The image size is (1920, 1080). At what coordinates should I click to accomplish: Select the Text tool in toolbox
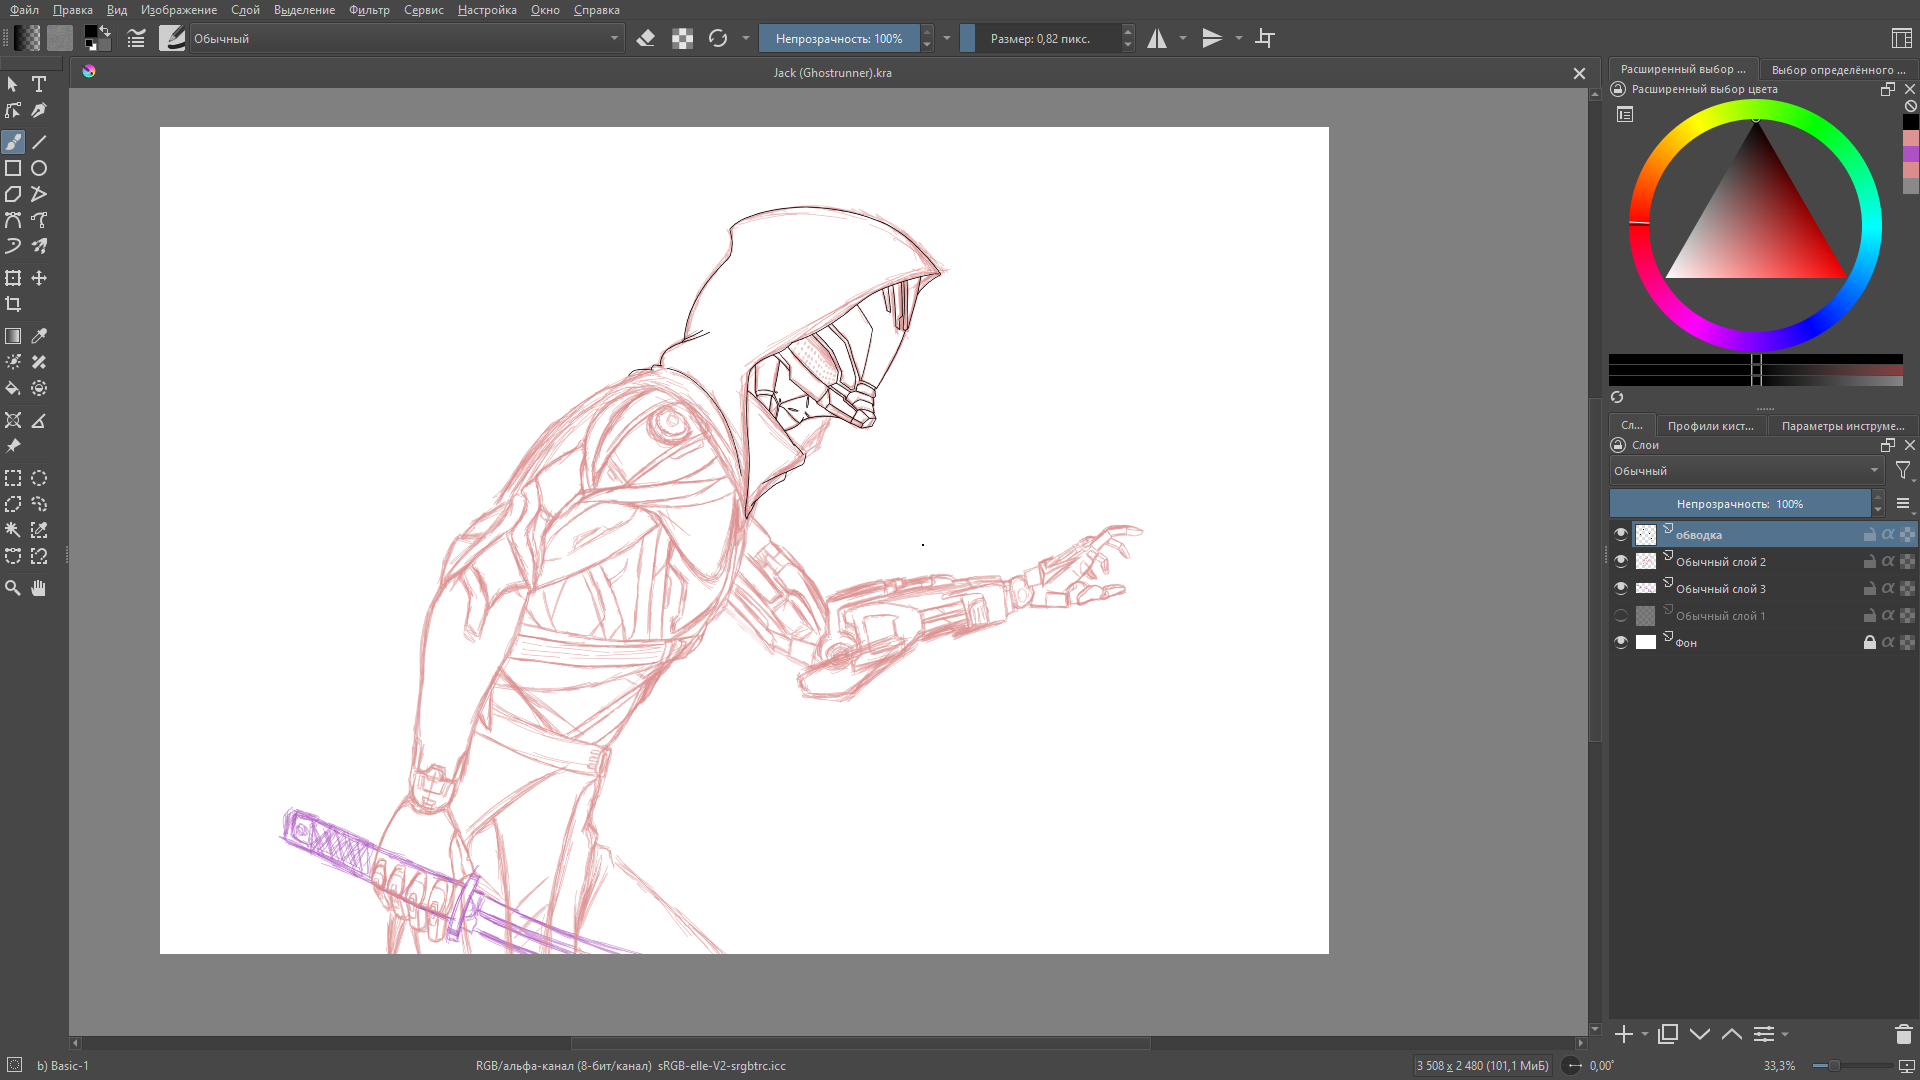click(x=39, y=84)
